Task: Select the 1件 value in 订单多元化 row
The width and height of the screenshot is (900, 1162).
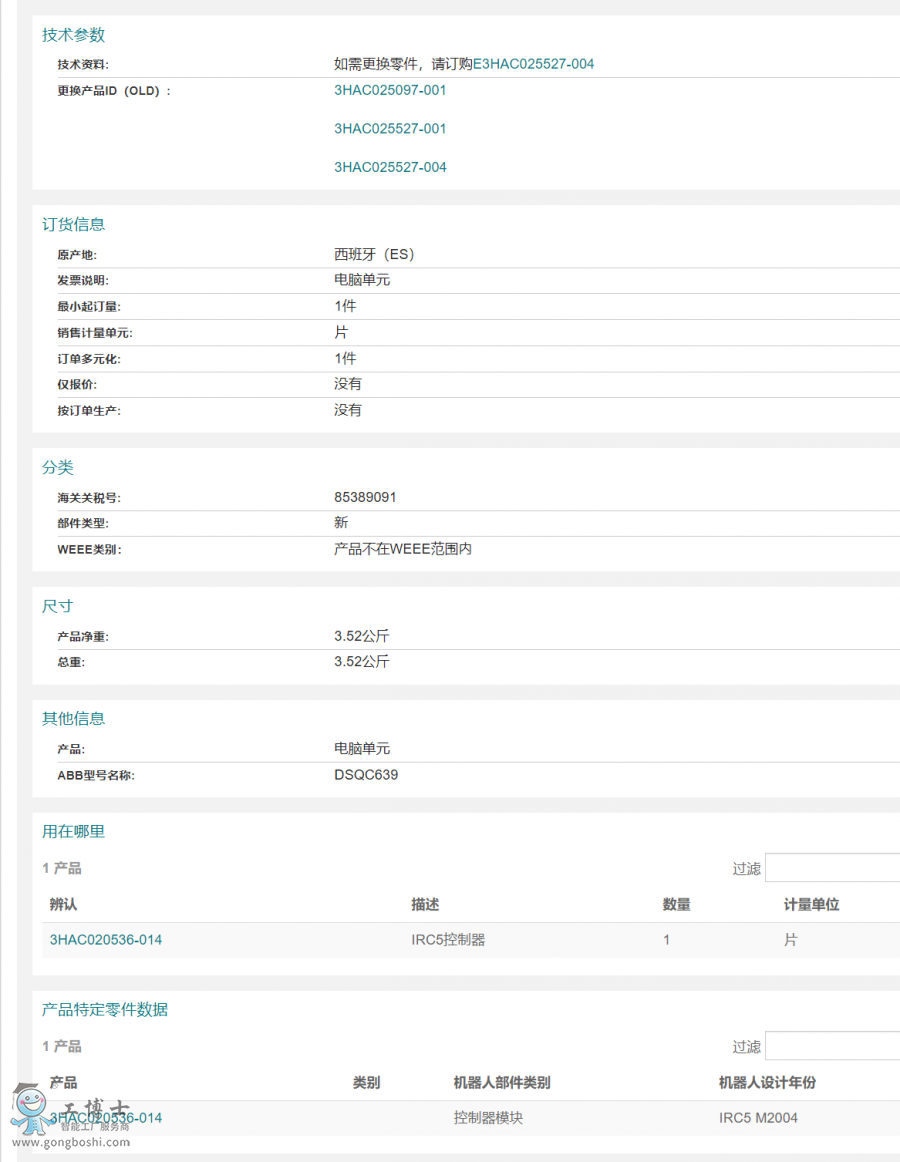Action: coord(345,359)
